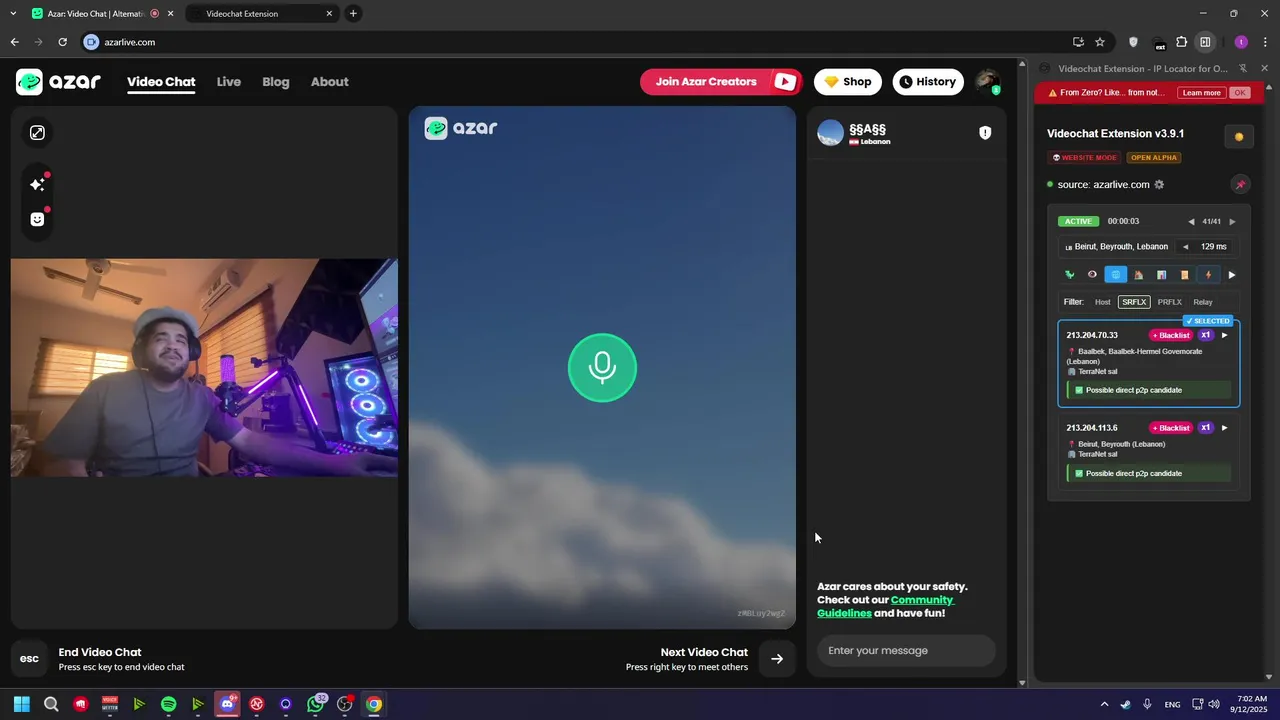Open the Windows Start menu
Viewport: 1280px width, 720px height.
coord(22,704)
